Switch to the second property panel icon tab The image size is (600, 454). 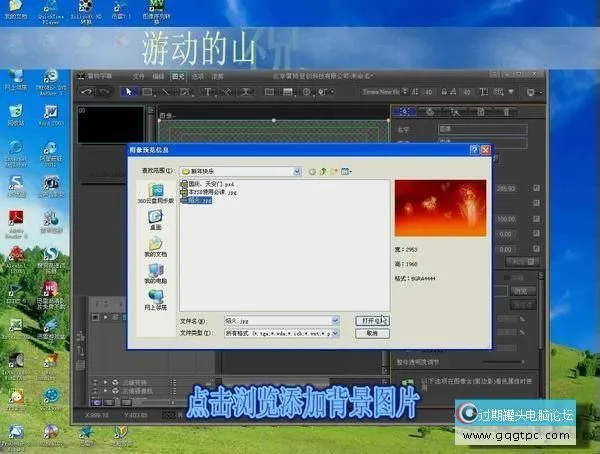pyautogui.click(x=430, y=111)
